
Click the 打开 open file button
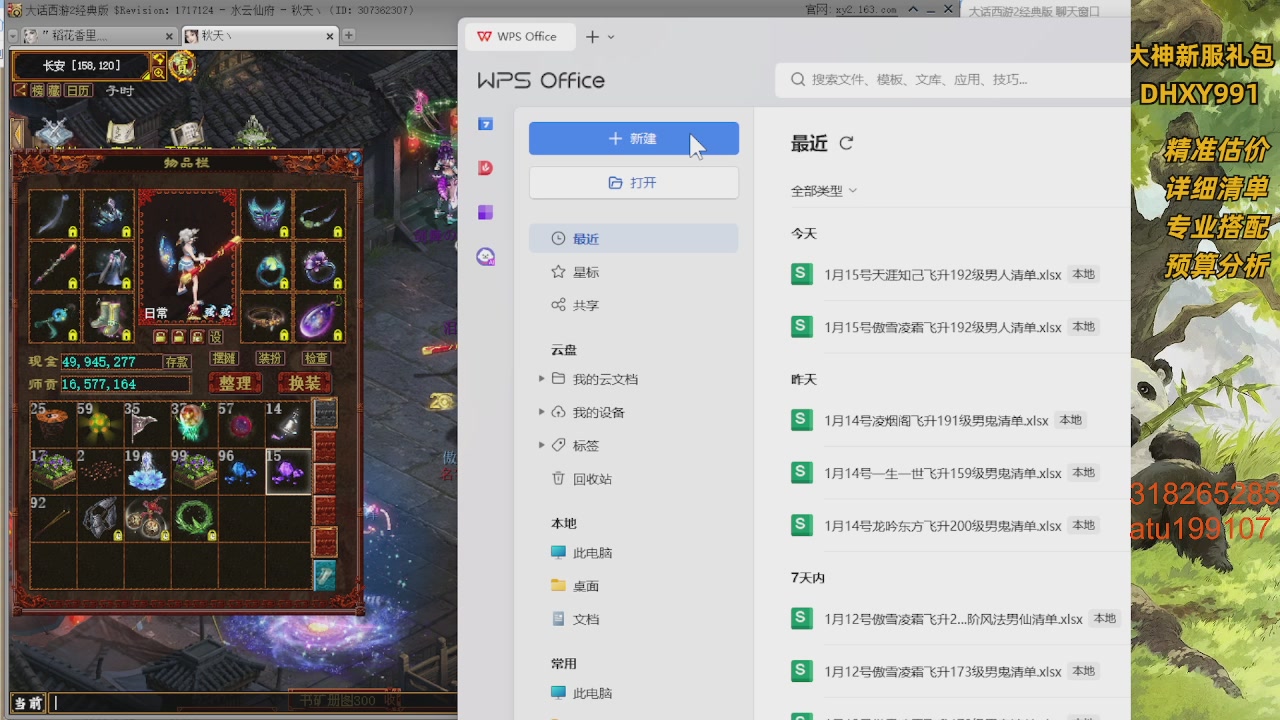[633, 183]
